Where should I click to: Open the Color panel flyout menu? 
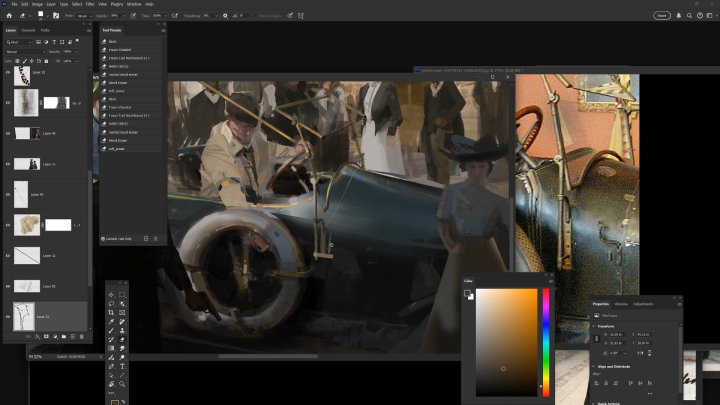coord(551,281)
